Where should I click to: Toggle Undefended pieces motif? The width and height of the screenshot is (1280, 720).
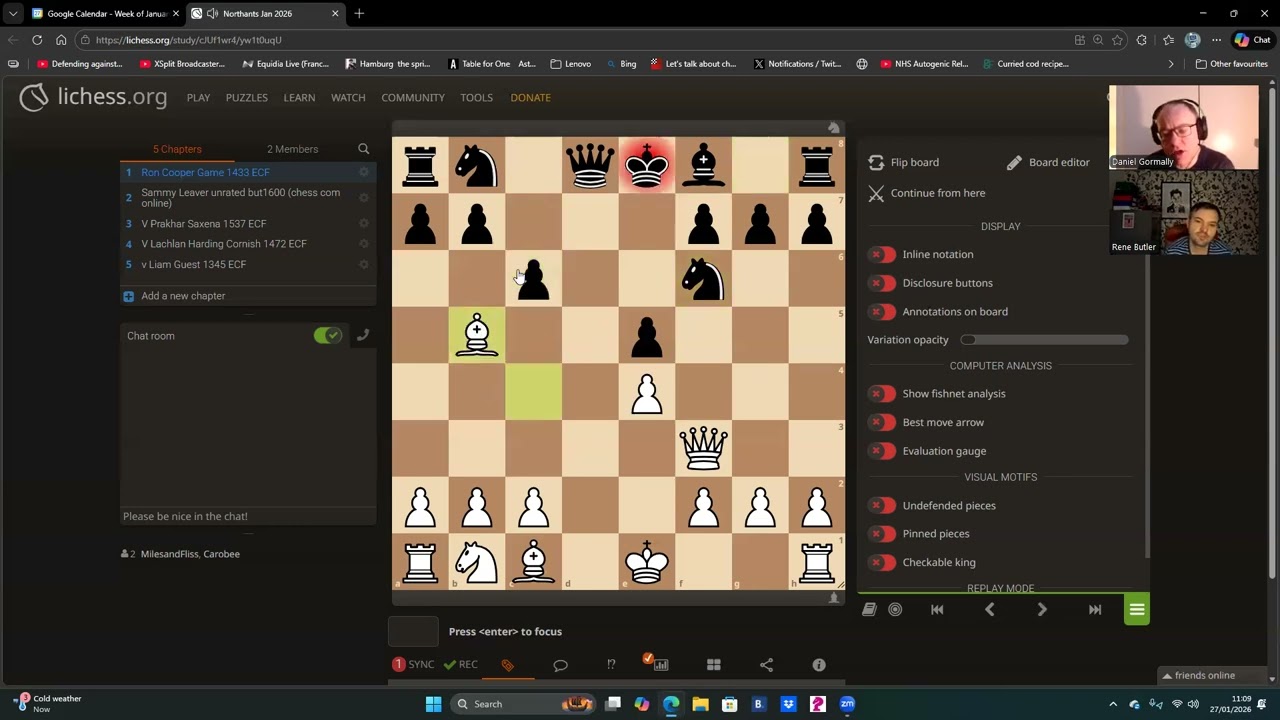882,506
